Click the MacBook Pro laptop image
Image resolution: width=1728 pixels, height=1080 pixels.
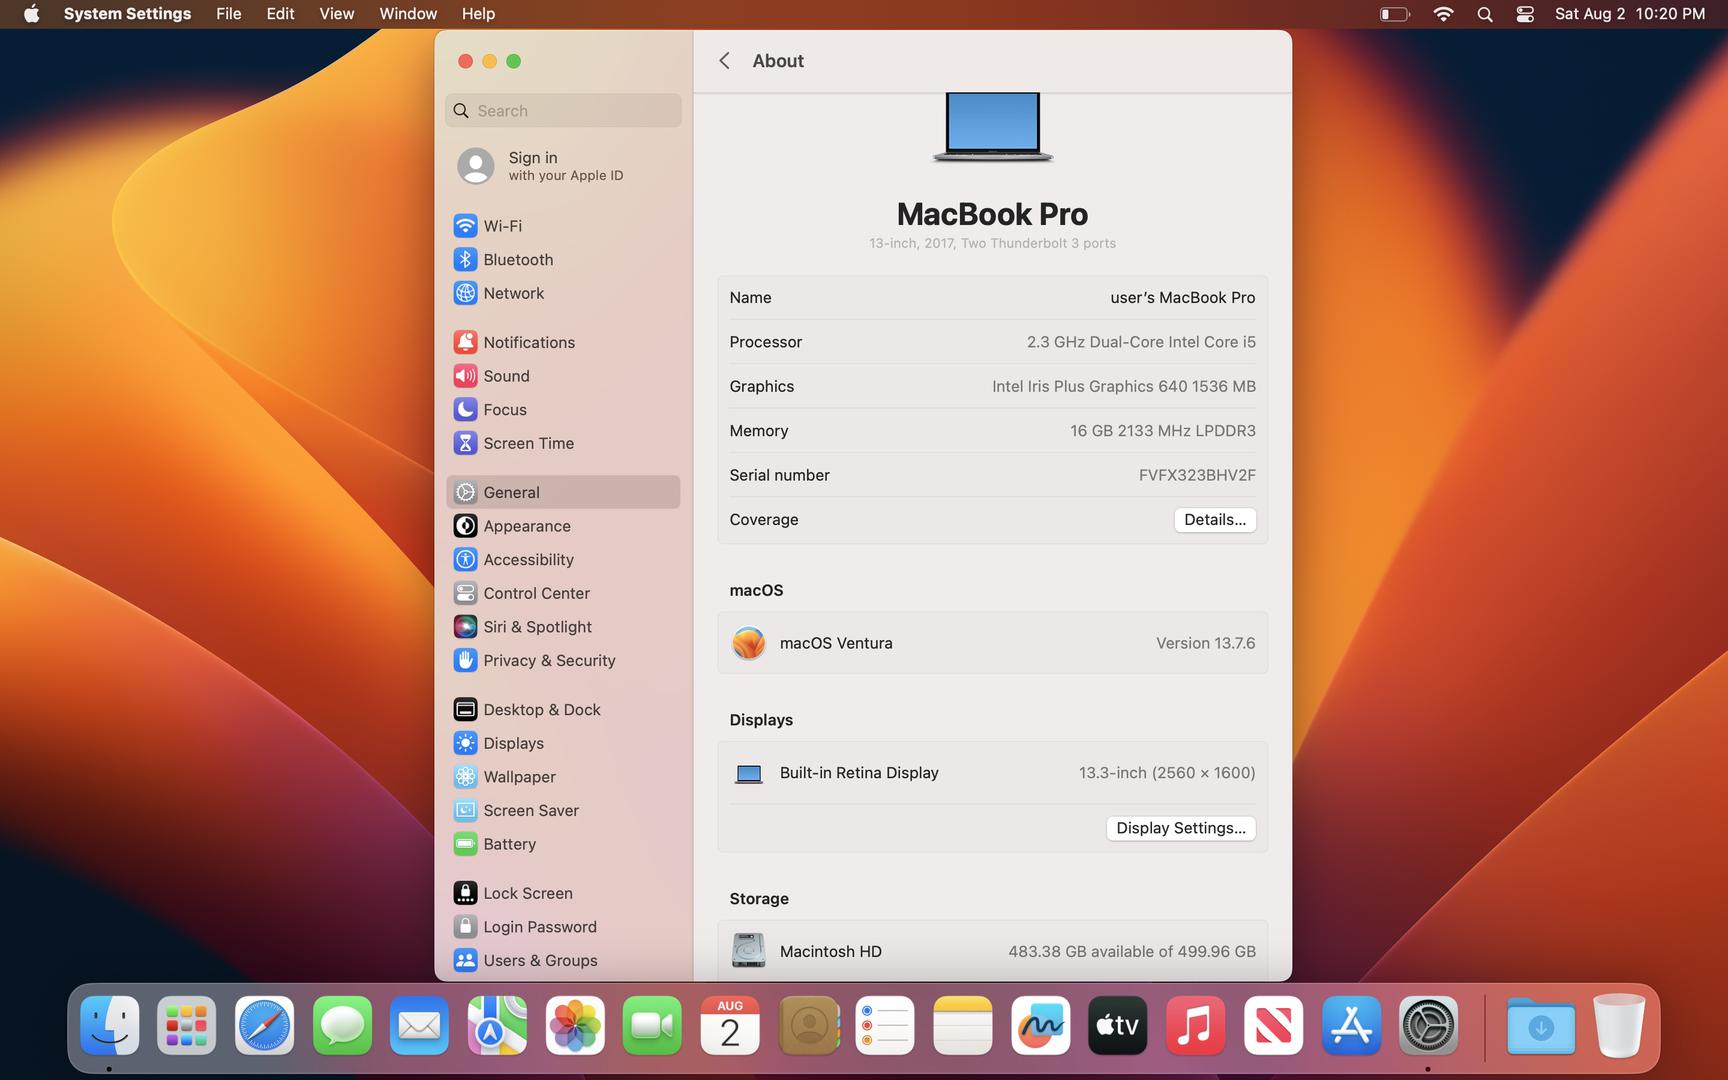point(993,127)
